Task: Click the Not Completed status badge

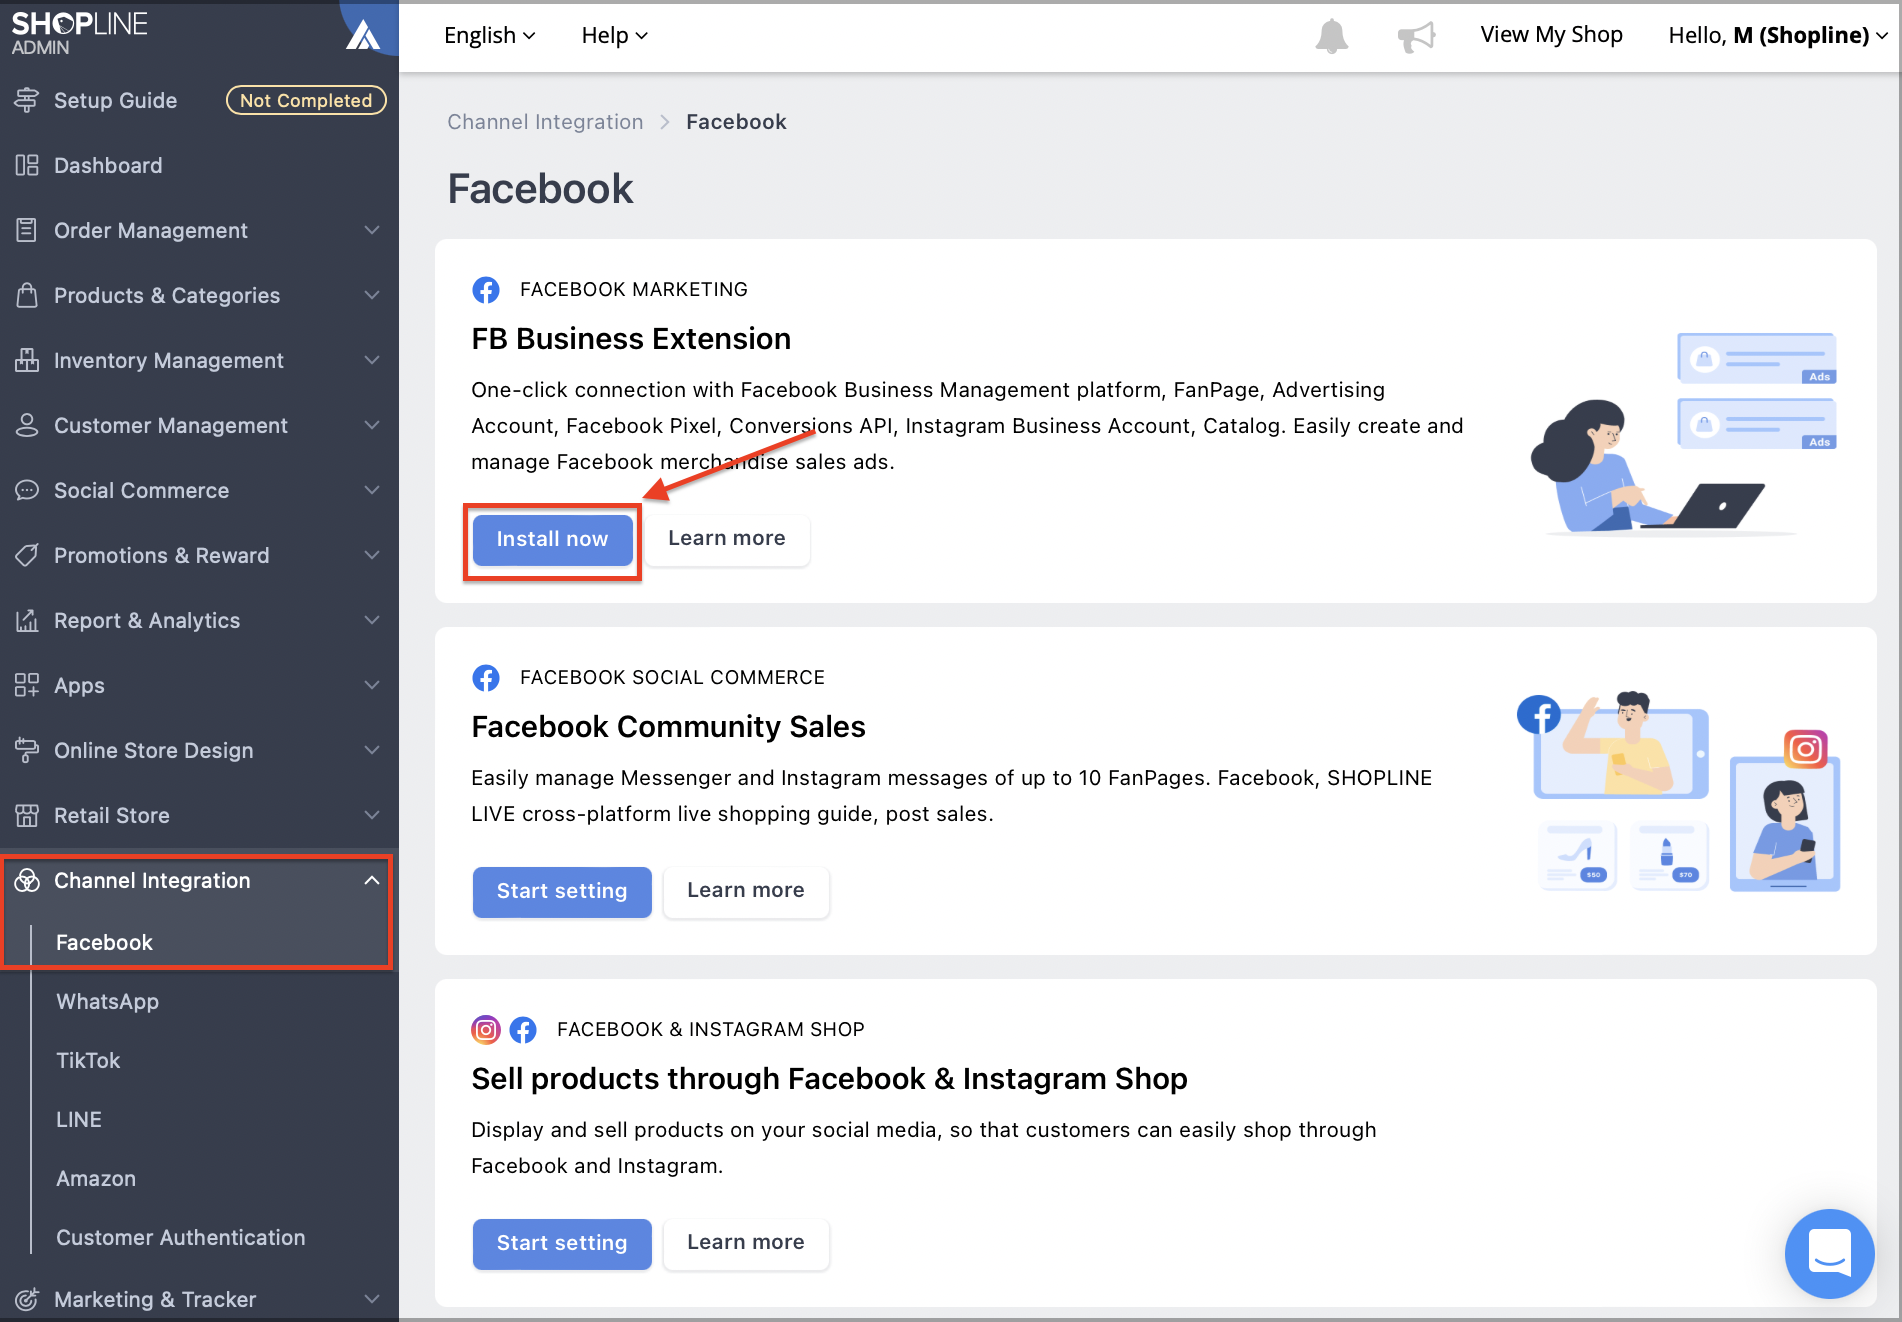Action: coord(306,100)
